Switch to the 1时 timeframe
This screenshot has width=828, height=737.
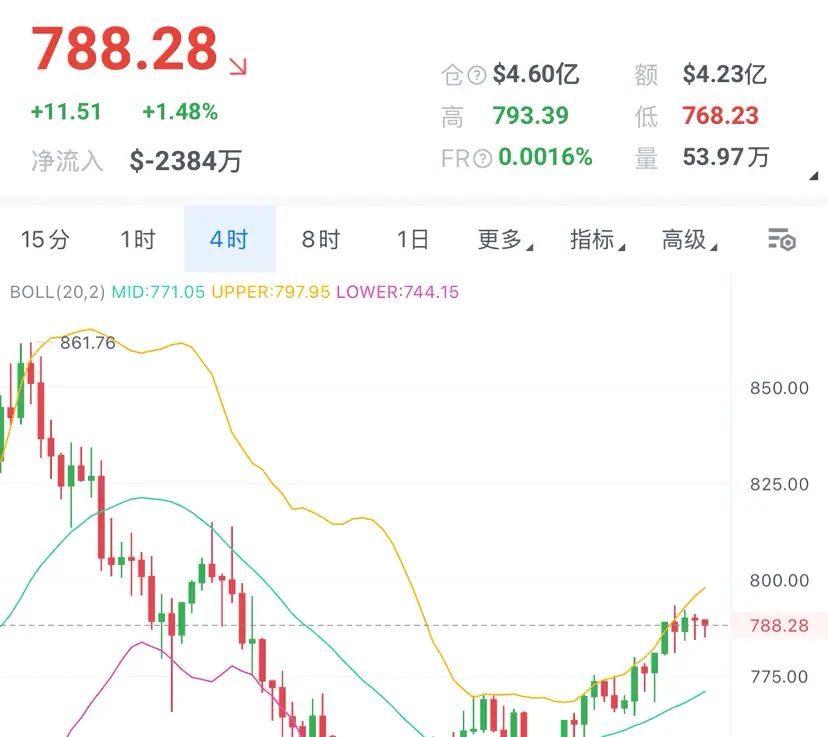[138, 239]
